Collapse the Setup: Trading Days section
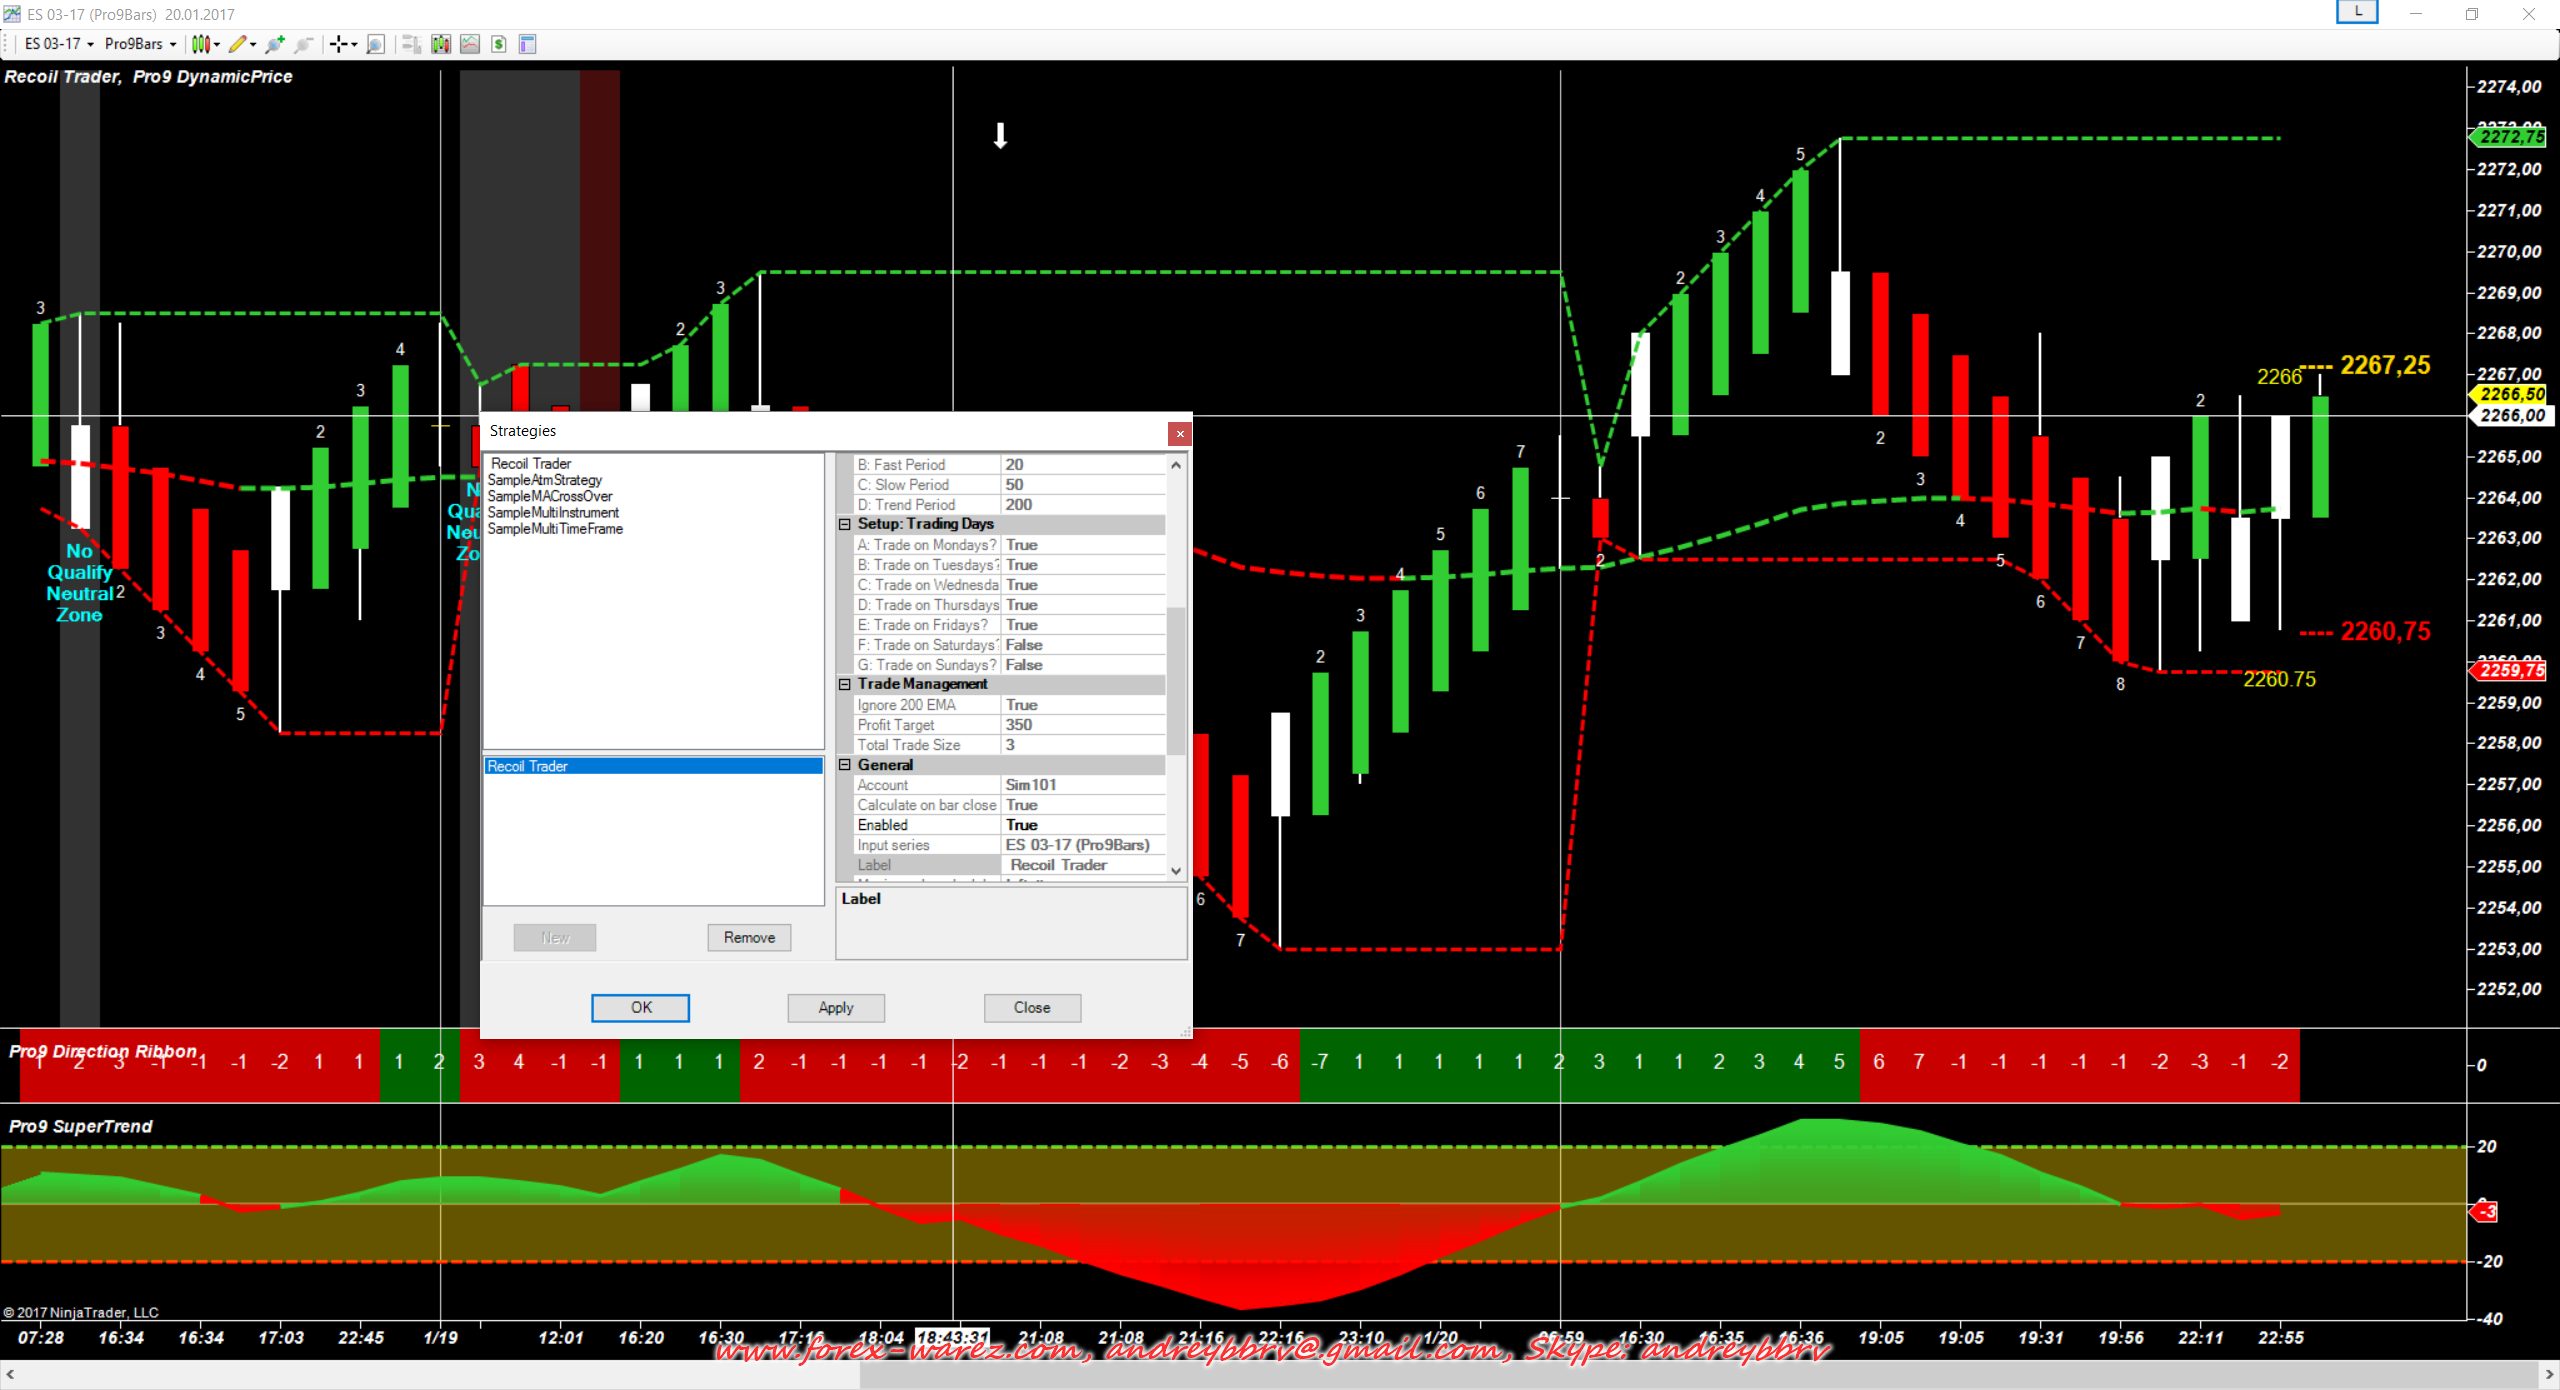The width and height of the screenshot is (2560, 1390). (845, 524)
